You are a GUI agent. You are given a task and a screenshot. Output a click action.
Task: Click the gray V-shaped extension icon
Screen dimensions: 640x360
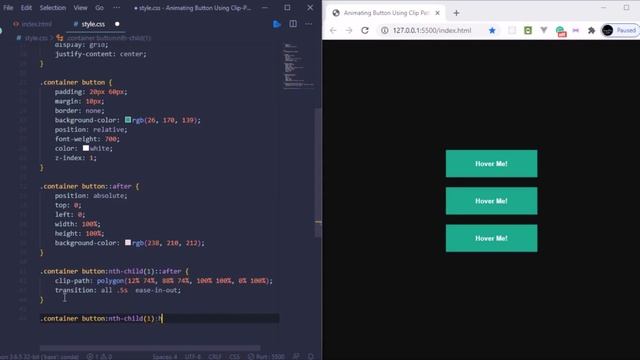[544, 30]
